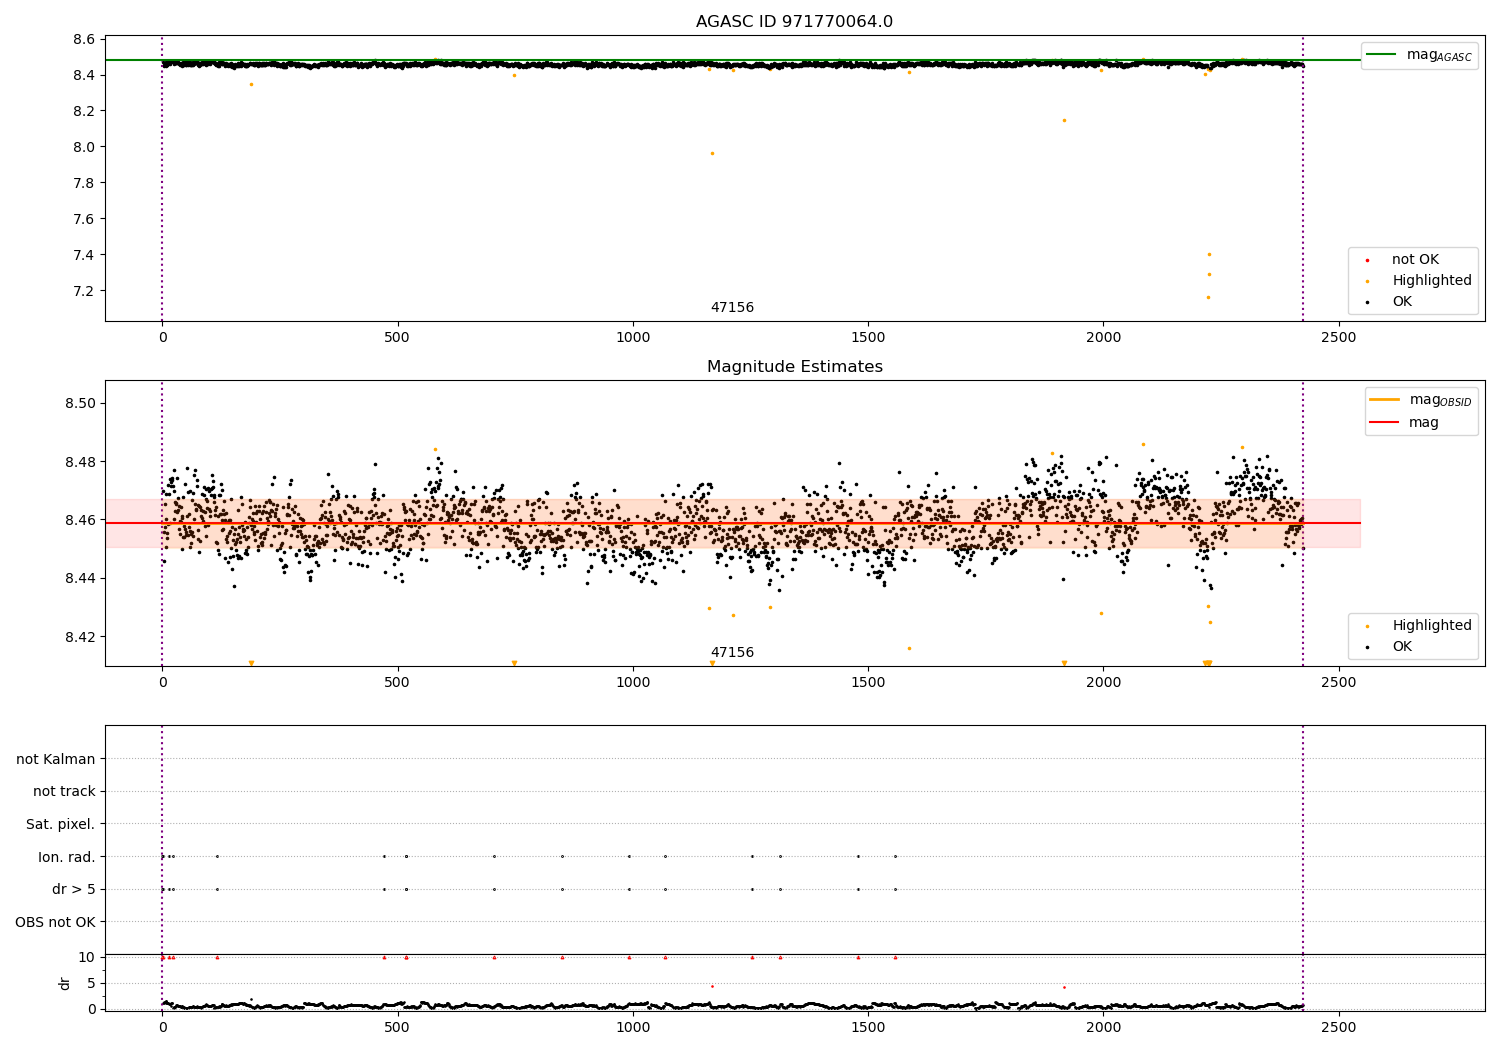The image size is (1500, 1050).
Task: Click 'OK' in the Magnitude Estimates legend
Action: pos(1402,647)
